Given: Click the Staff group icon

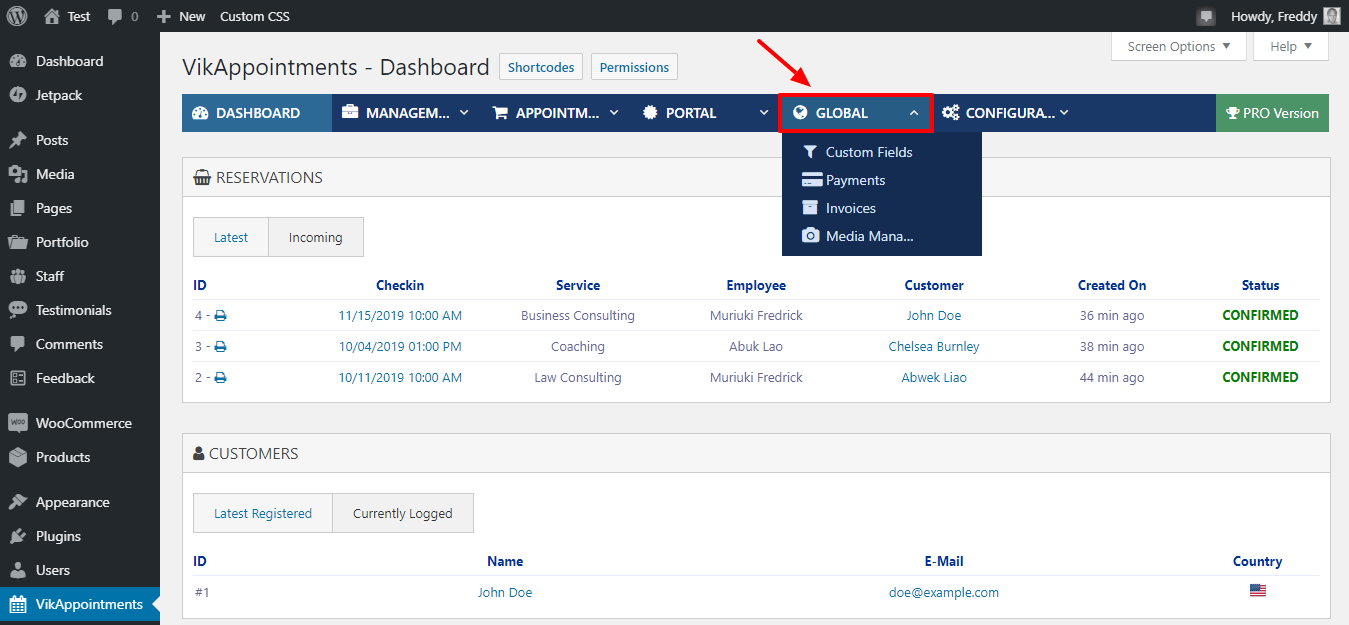Looking at the screenshot, I should 18,276.
